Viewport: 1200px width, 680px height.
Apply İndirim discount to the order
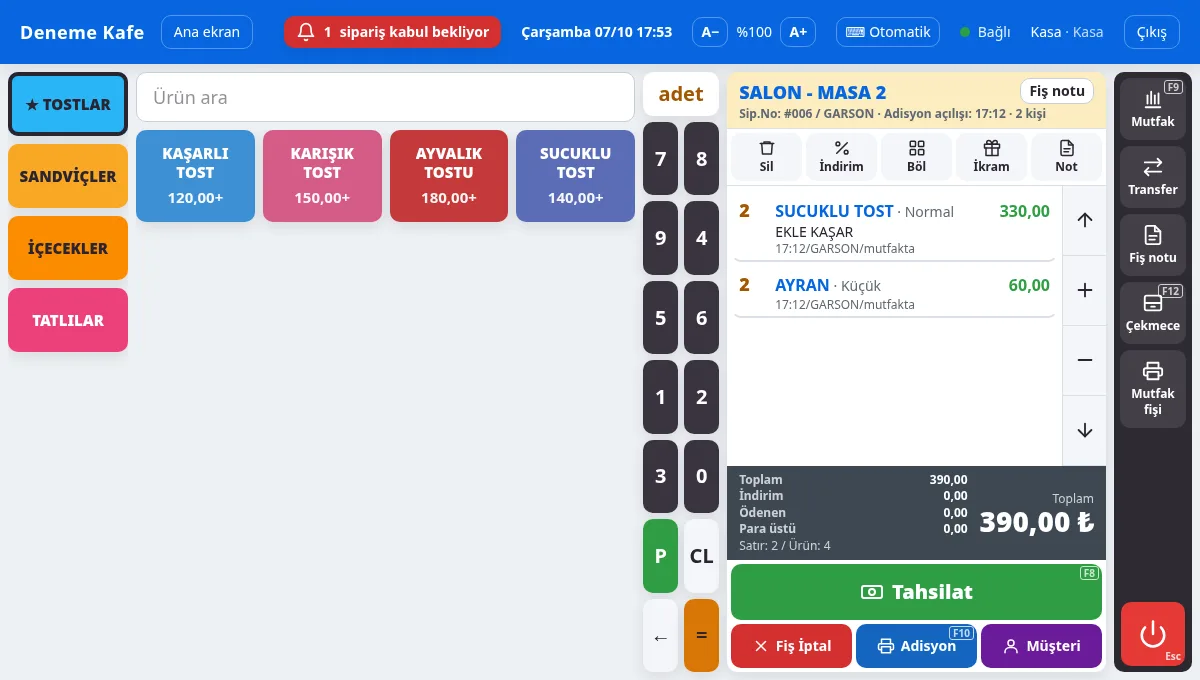pyautogui.click(x=841, y=157)
